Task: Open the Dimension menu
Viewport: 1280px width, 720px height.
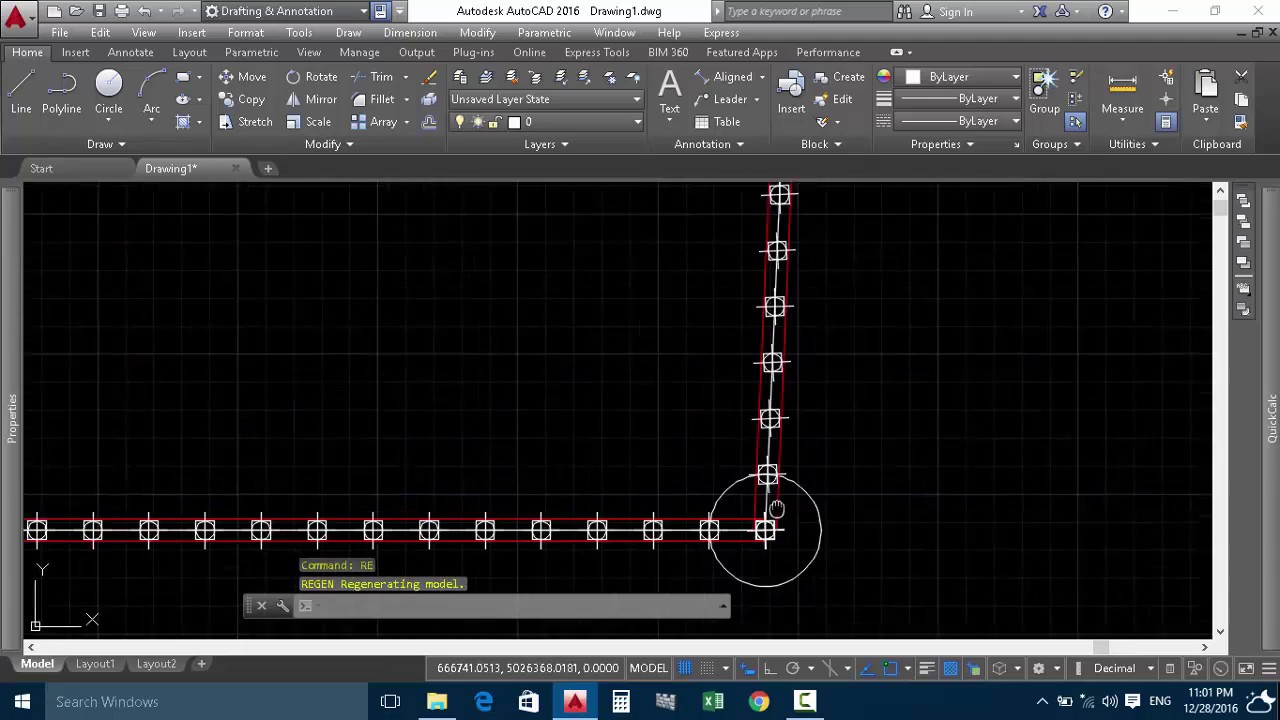Action: (x=410, y=32)
